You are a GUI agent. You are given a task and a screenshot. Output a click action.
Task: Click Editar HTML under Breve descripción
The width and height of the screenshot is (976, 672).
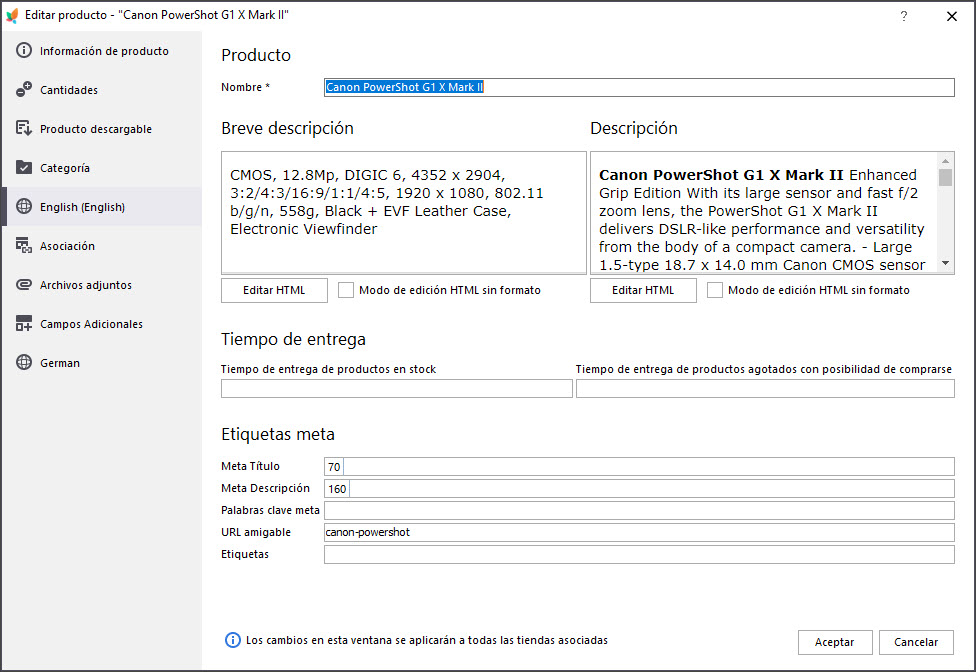274,290
